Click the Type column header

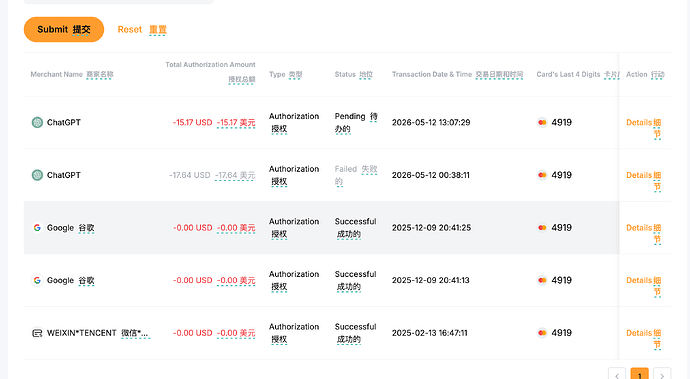[286, 74]
